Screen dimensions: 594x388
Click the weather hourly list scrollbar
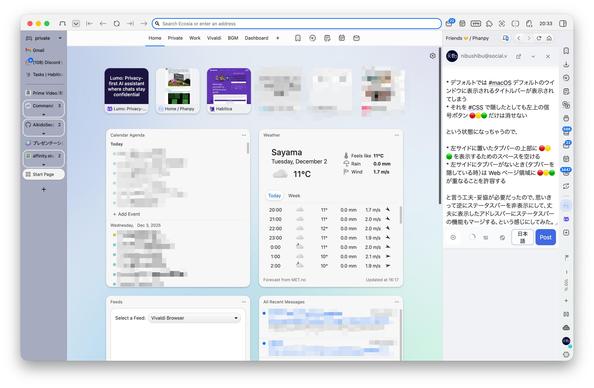400,214
